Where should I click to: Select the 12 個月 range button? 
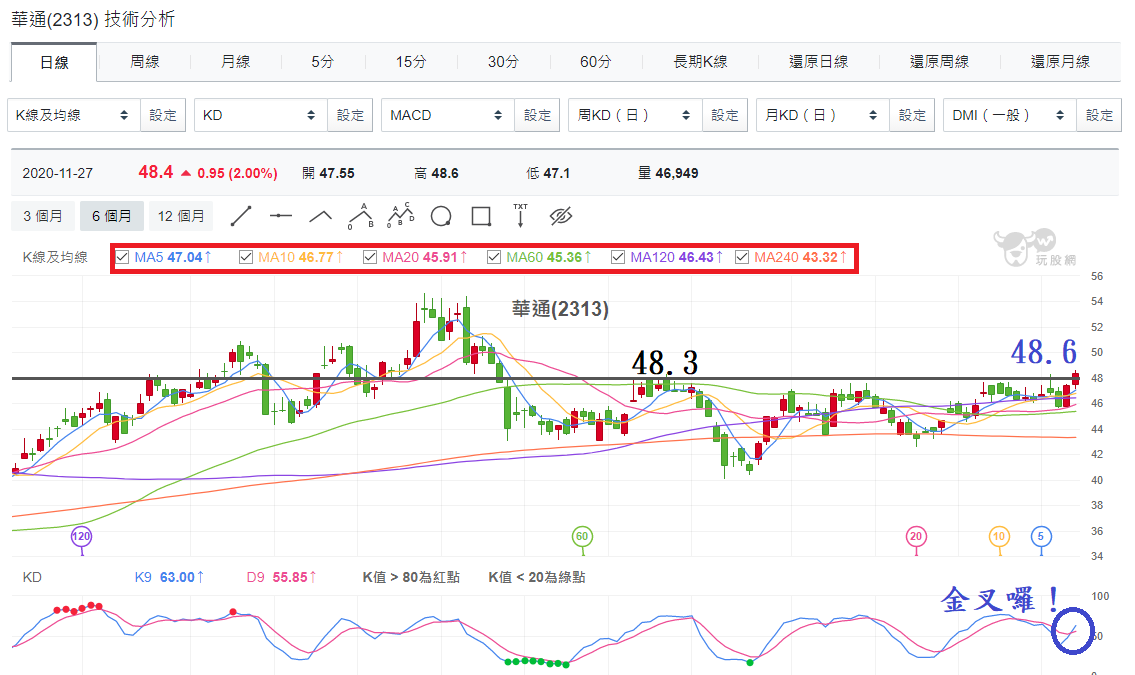181,216
